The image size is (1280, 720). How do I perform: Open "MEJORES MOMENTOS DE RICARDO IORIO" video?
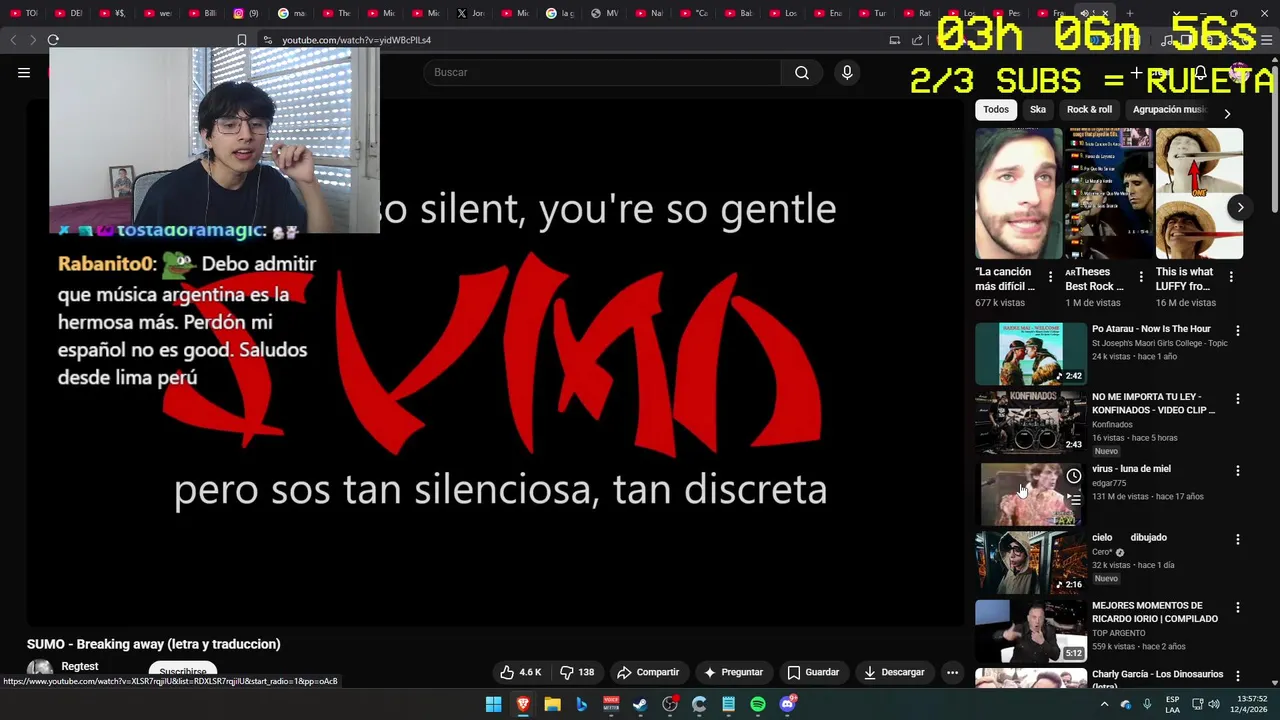click(1155, 612)
